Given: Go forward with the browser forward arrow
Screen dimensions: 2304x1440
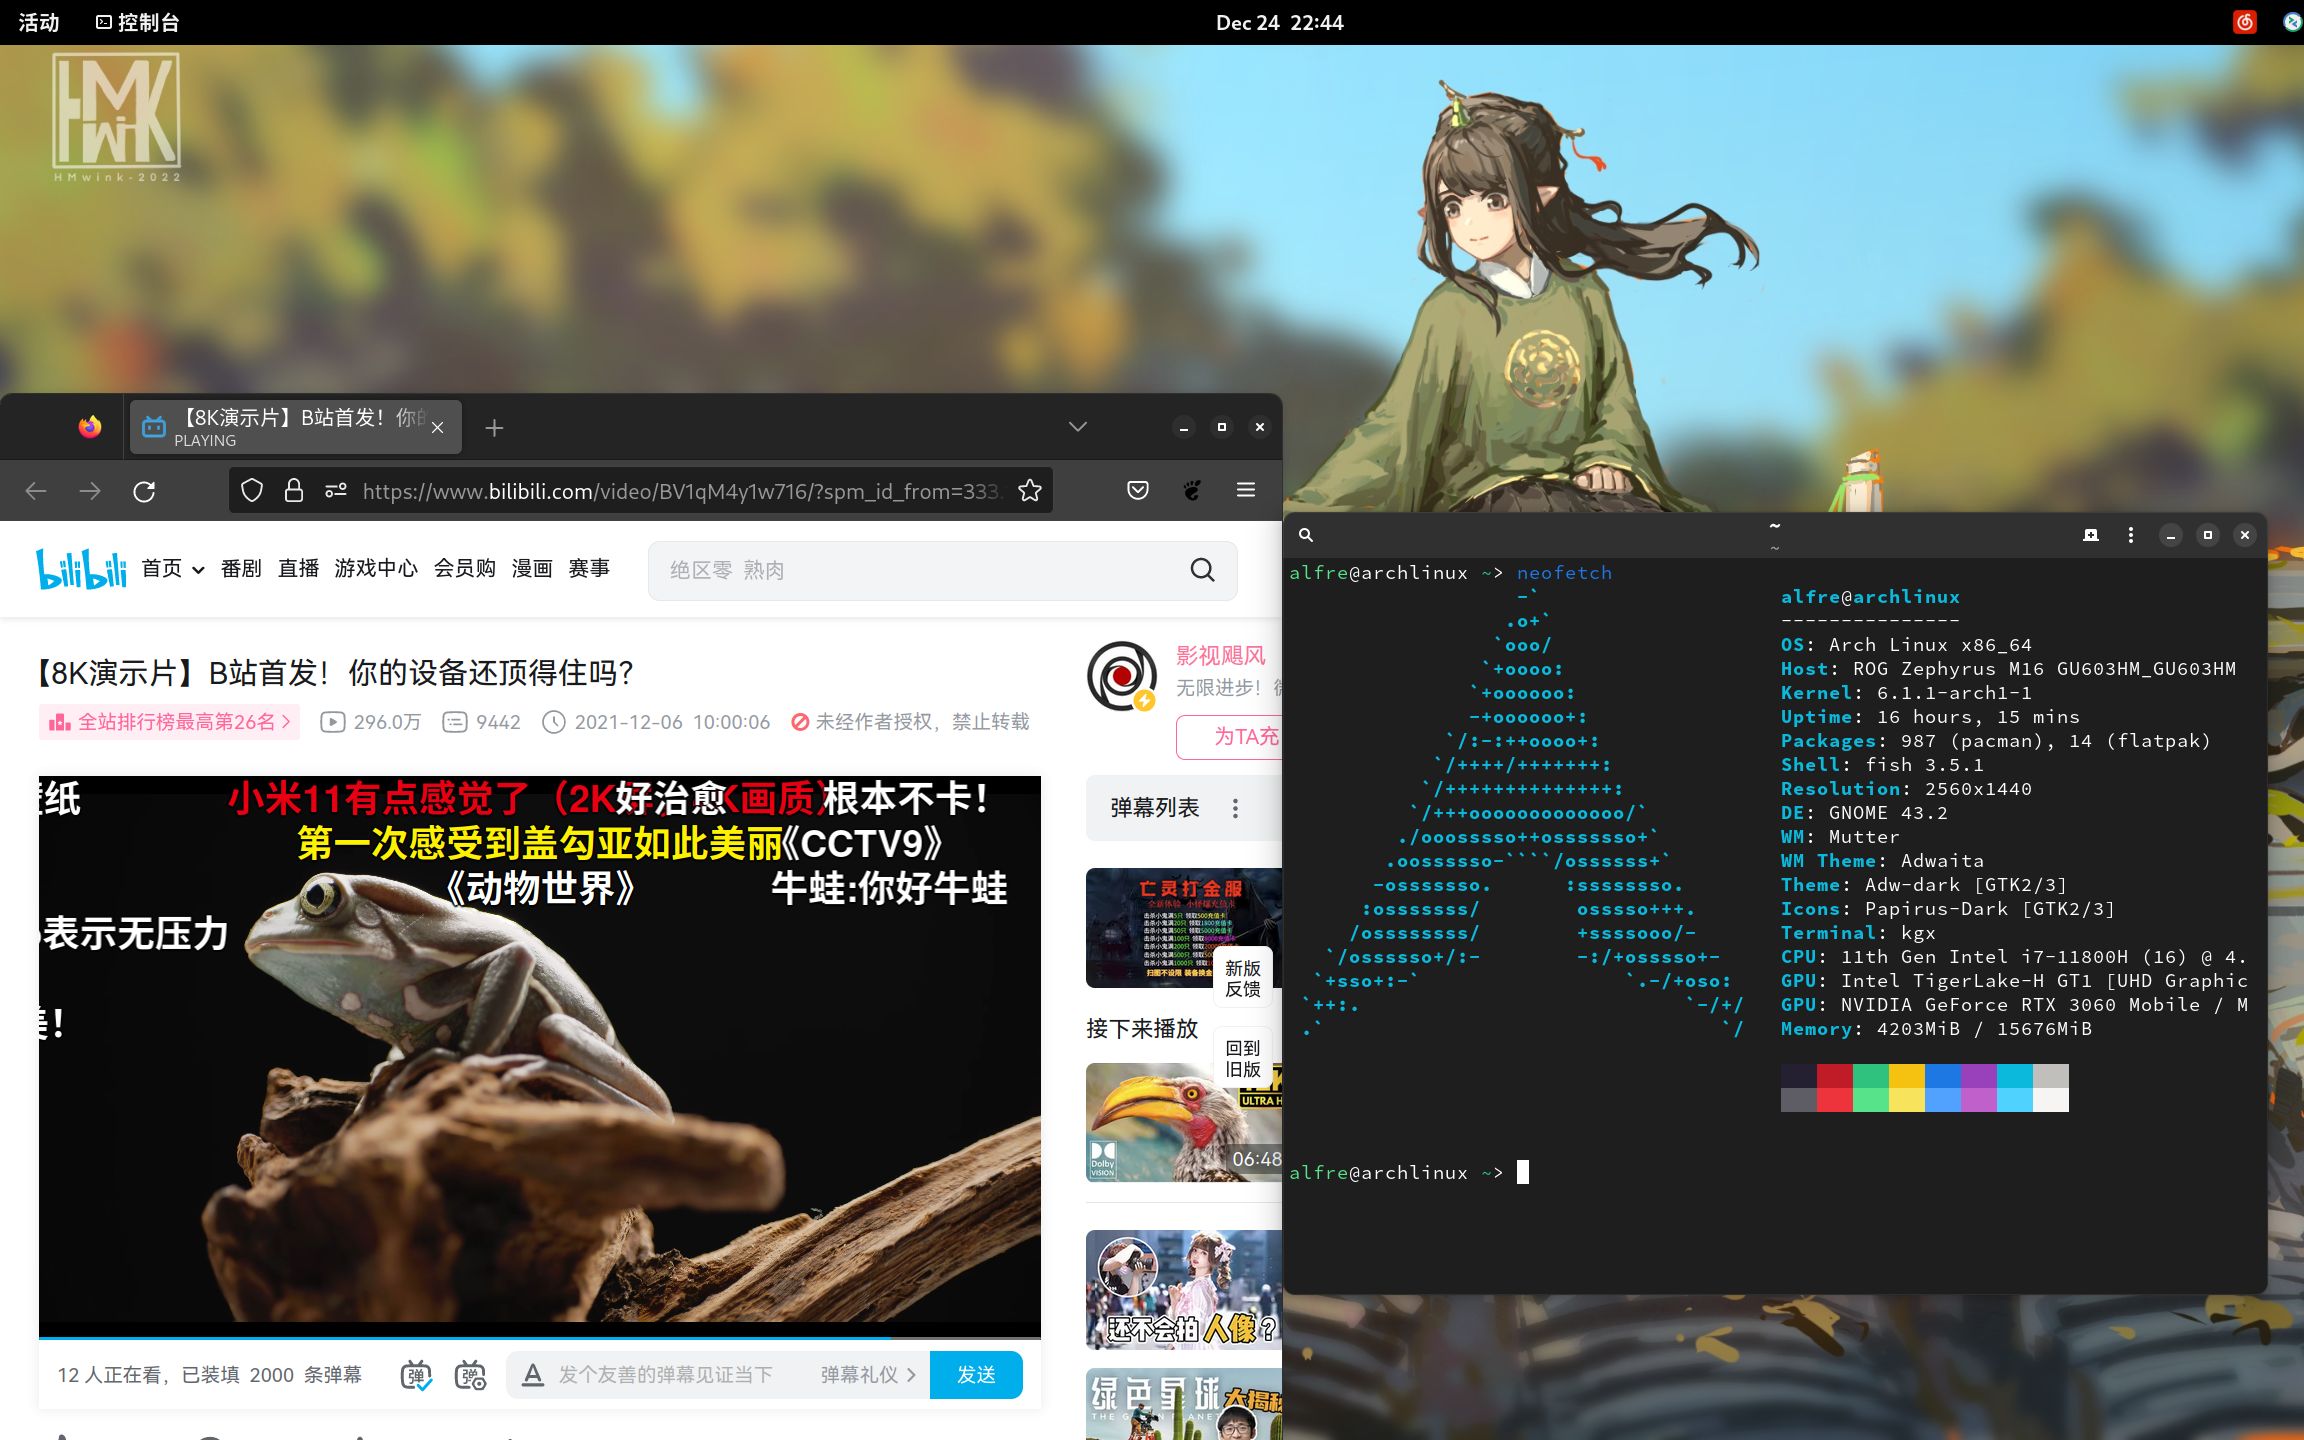Looking at the screenshot, I should [x=90, y=491].
